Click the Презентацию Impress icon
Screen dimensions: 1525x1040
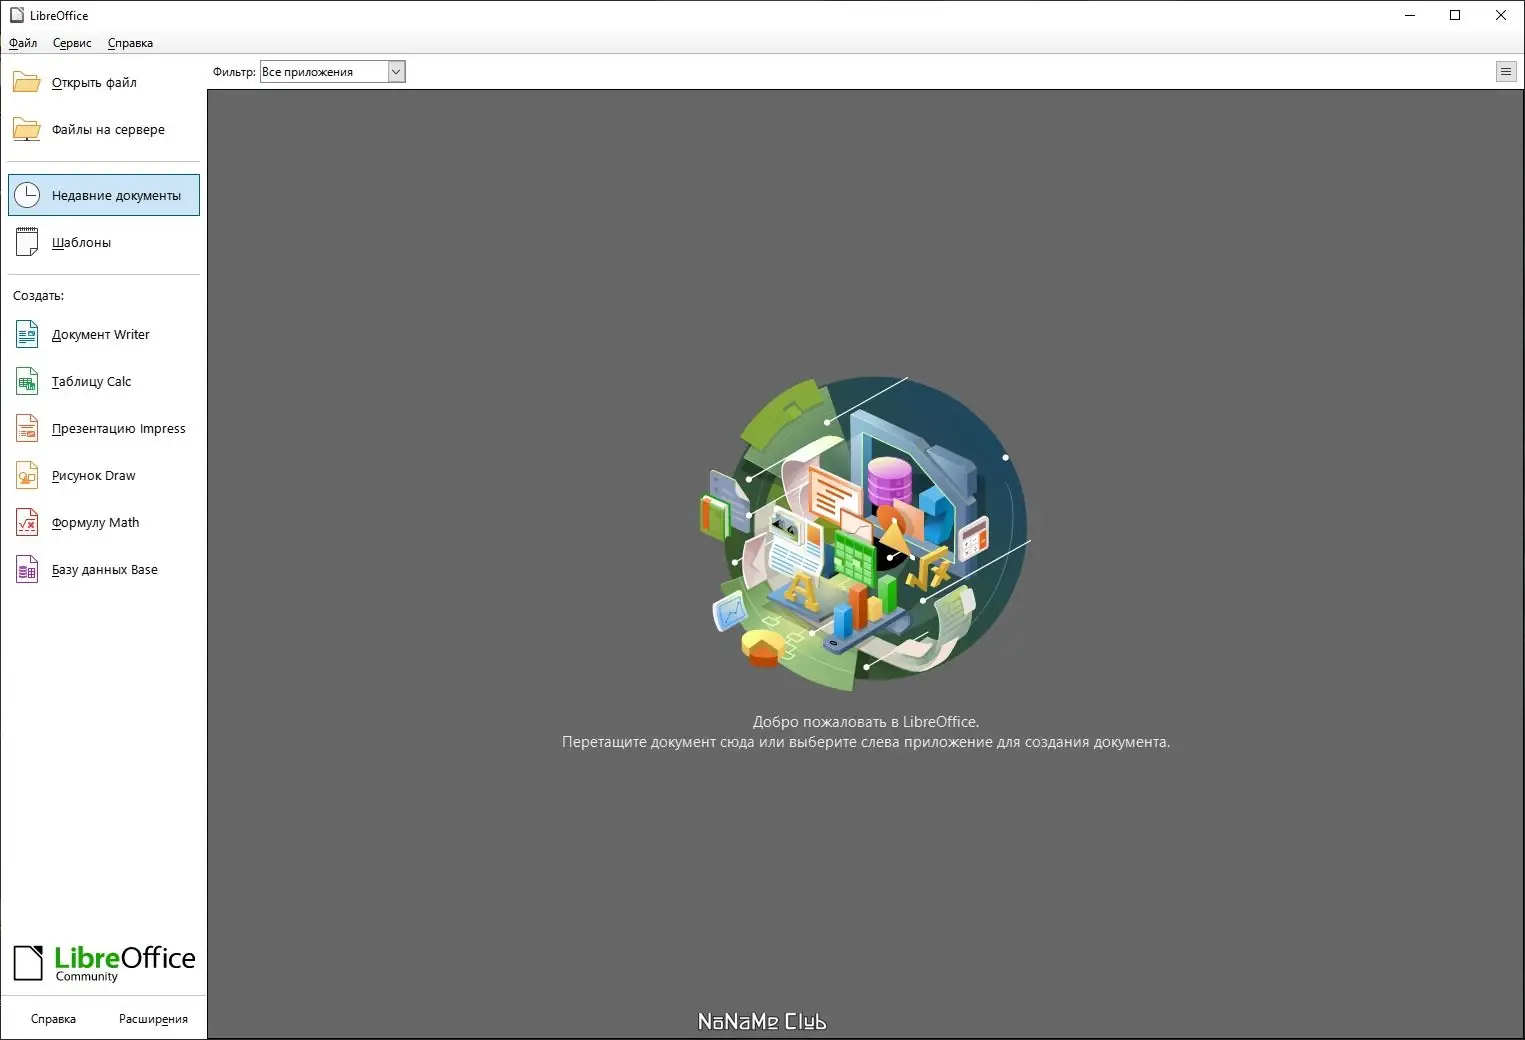coord(26,428)
